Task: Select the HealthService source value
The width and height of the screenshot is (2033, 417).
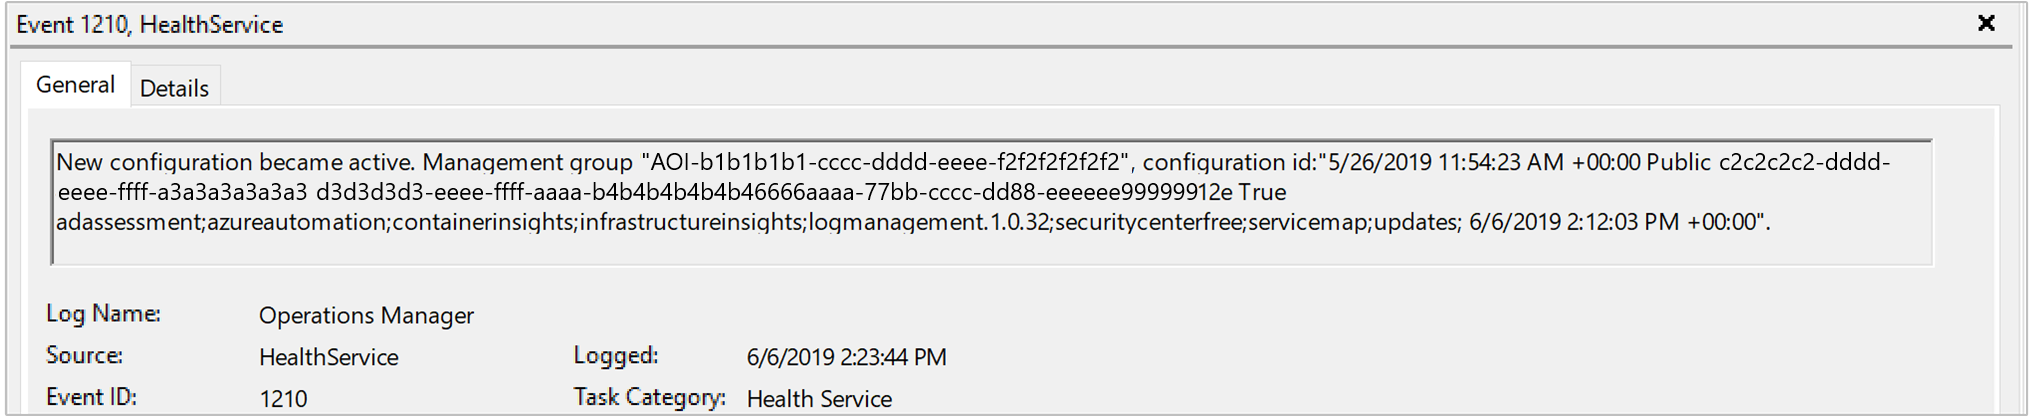Action: point(328,357)
